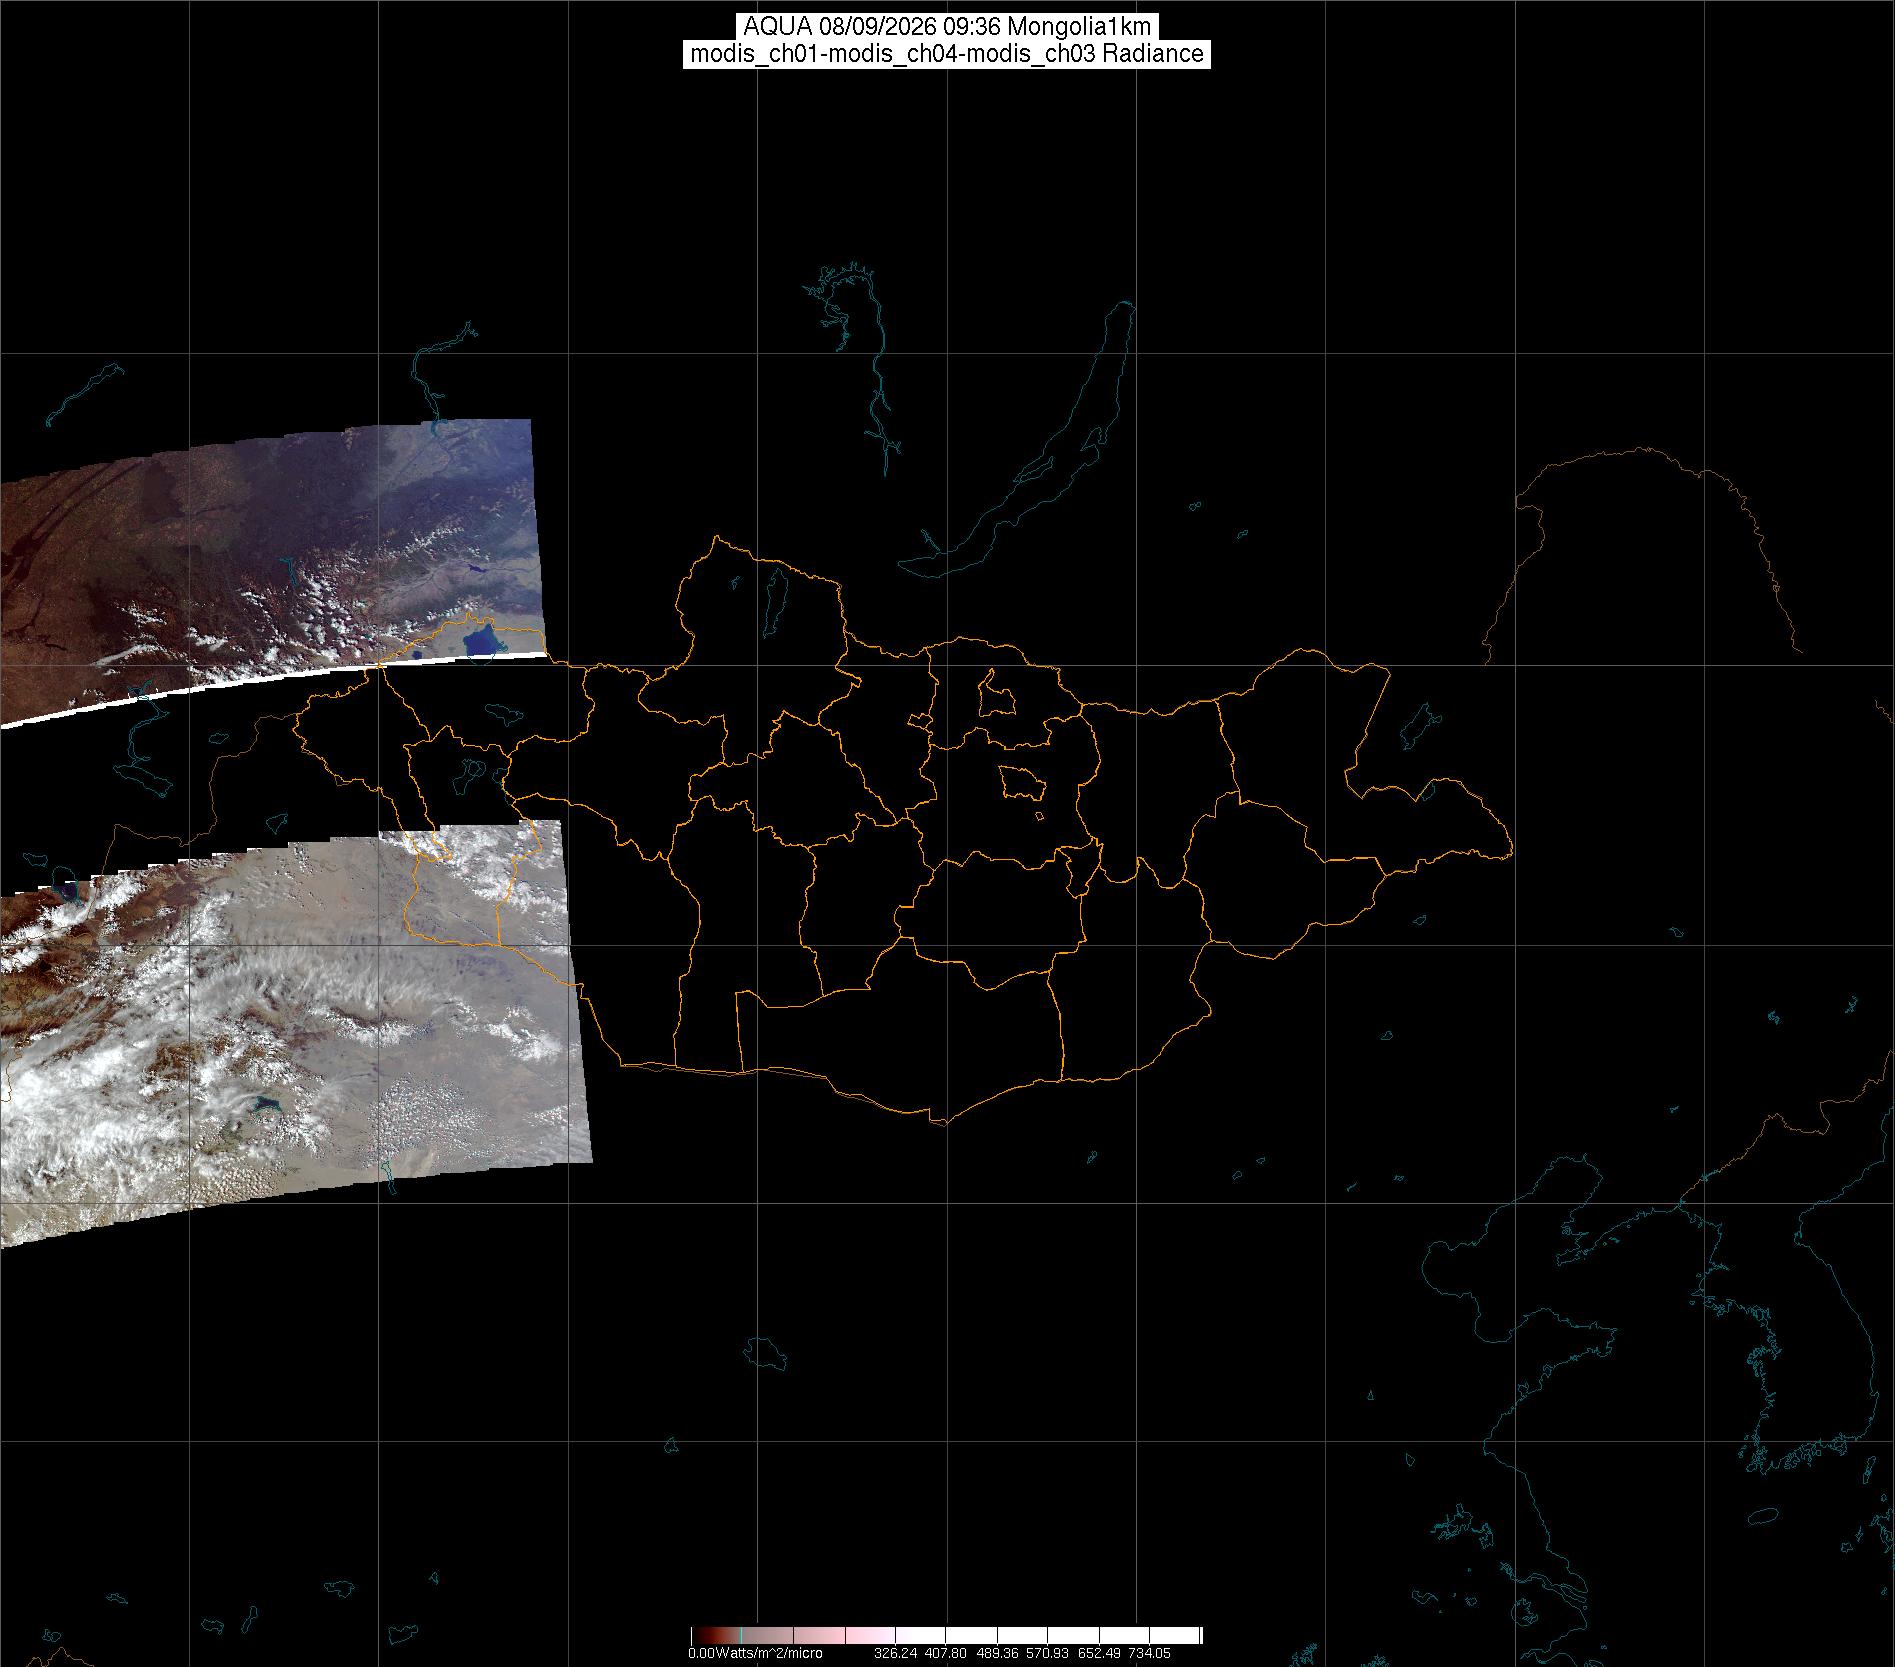Click the AQUA 08/09/2026 09:36 Mongolia1km title
The height and width of the screenshot is (1667, 1895).
coord(947,27)
